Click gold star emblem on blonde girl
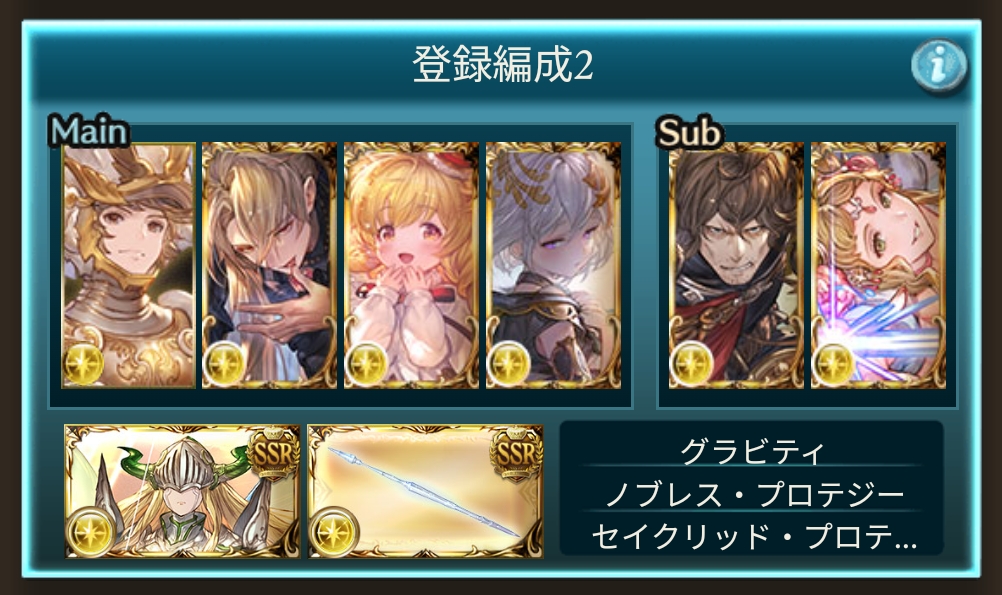The width and height of the screenshot is (1002, 595). point(367,364)
